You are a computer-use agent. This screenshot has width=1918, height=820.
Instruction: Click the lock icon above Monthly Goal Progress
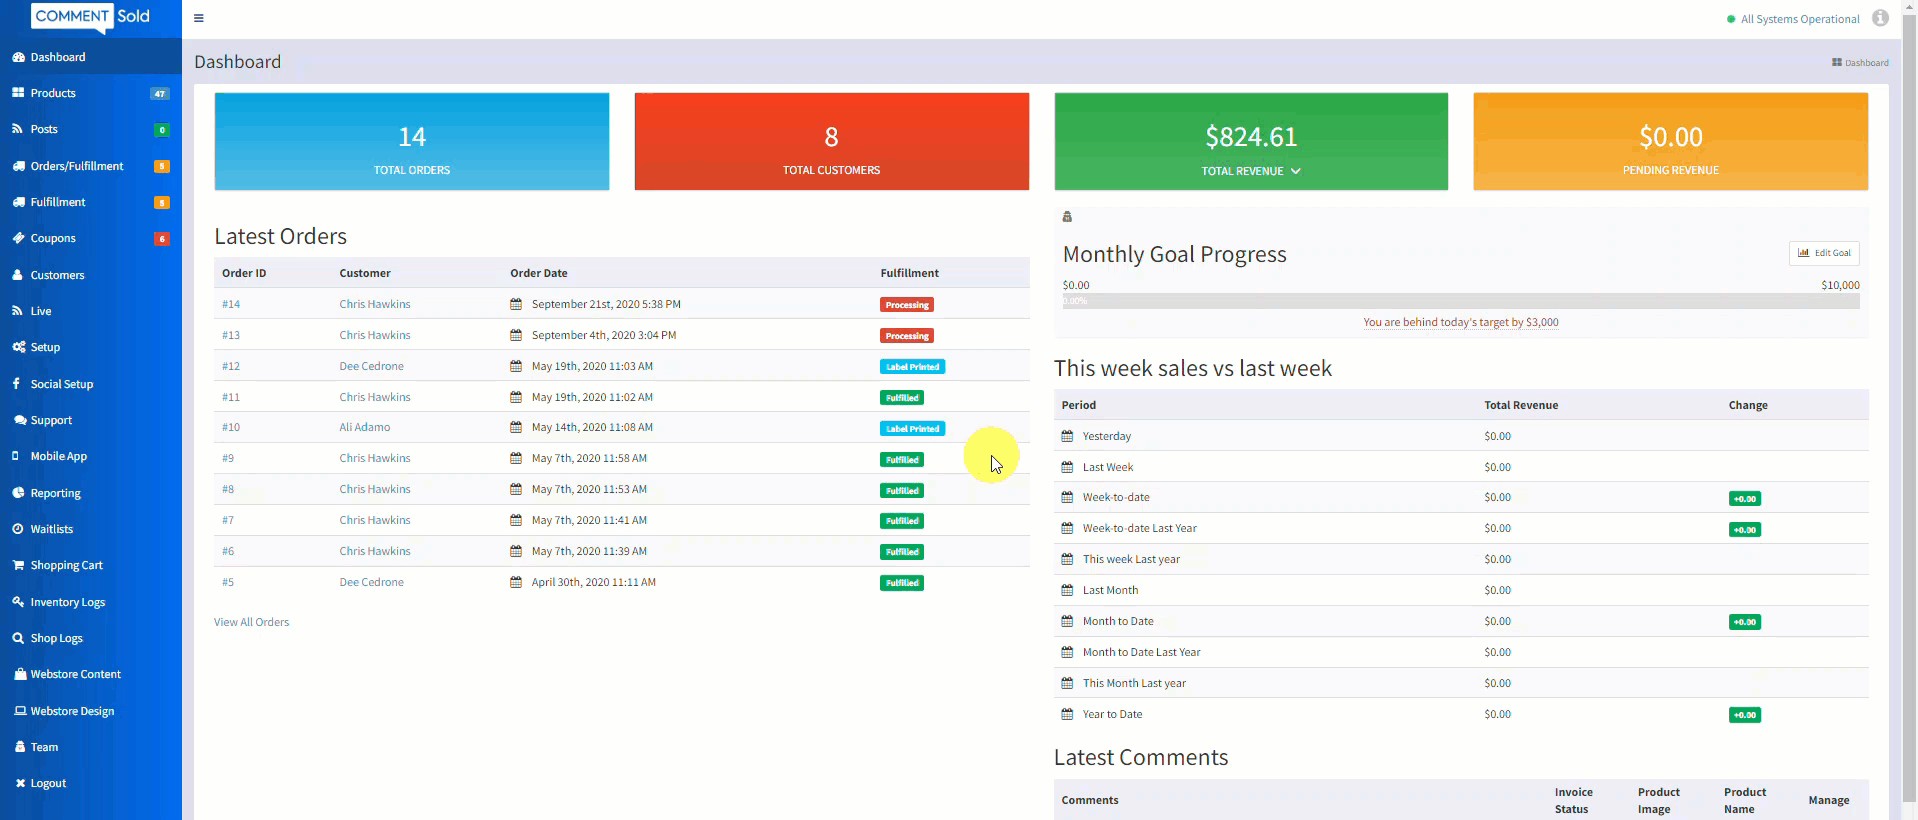[1067, 216]
